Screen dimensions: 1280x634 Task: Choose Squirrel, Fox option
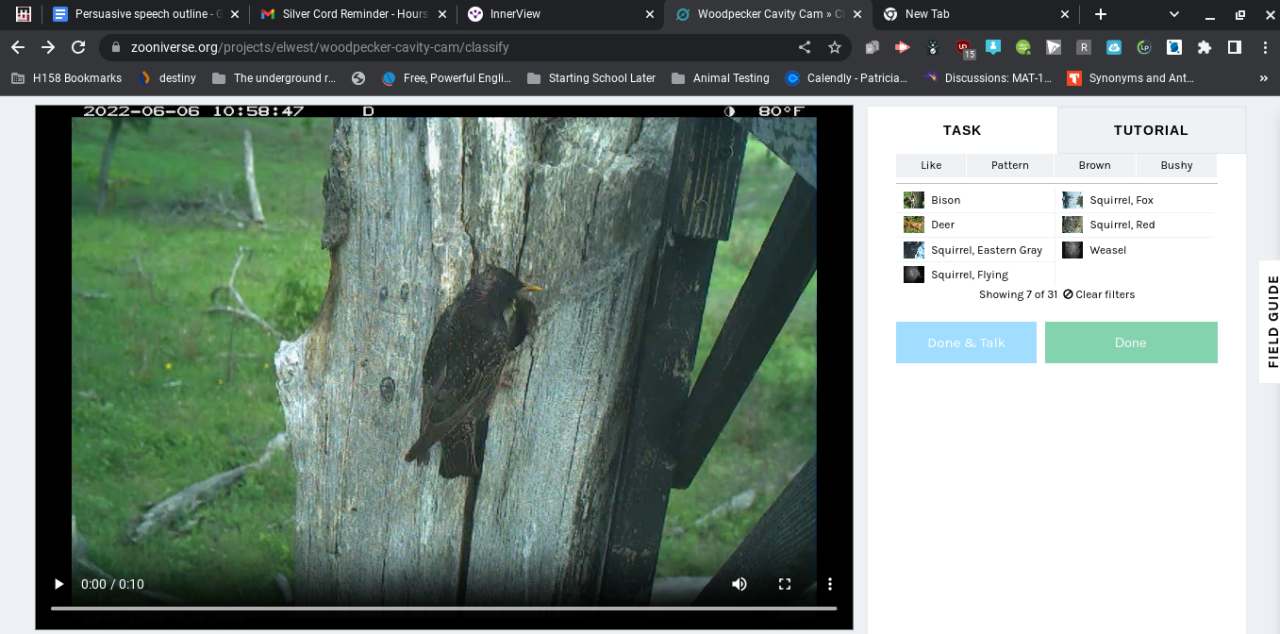(1136, 200)
